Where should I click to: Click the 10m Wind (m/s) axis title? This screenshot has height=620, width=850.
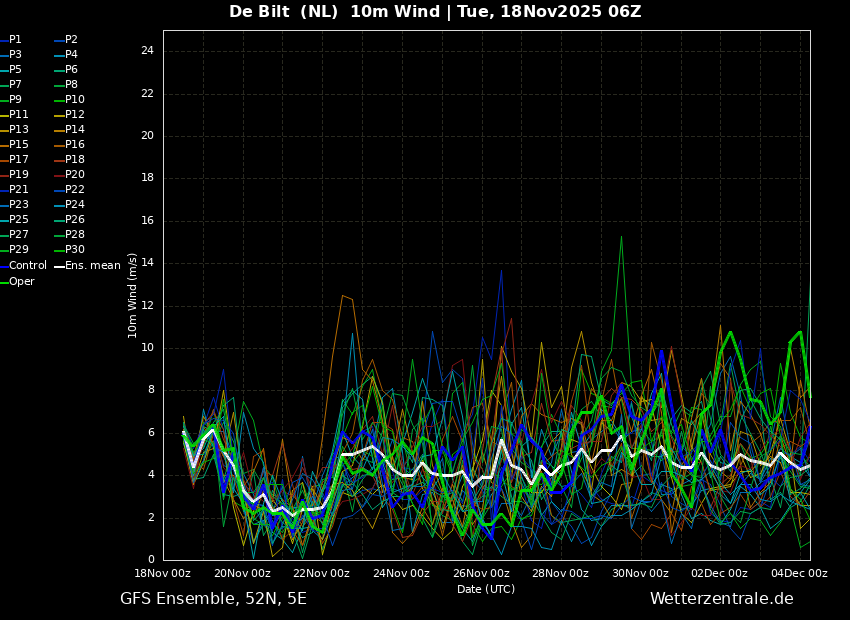click(132, 296)
